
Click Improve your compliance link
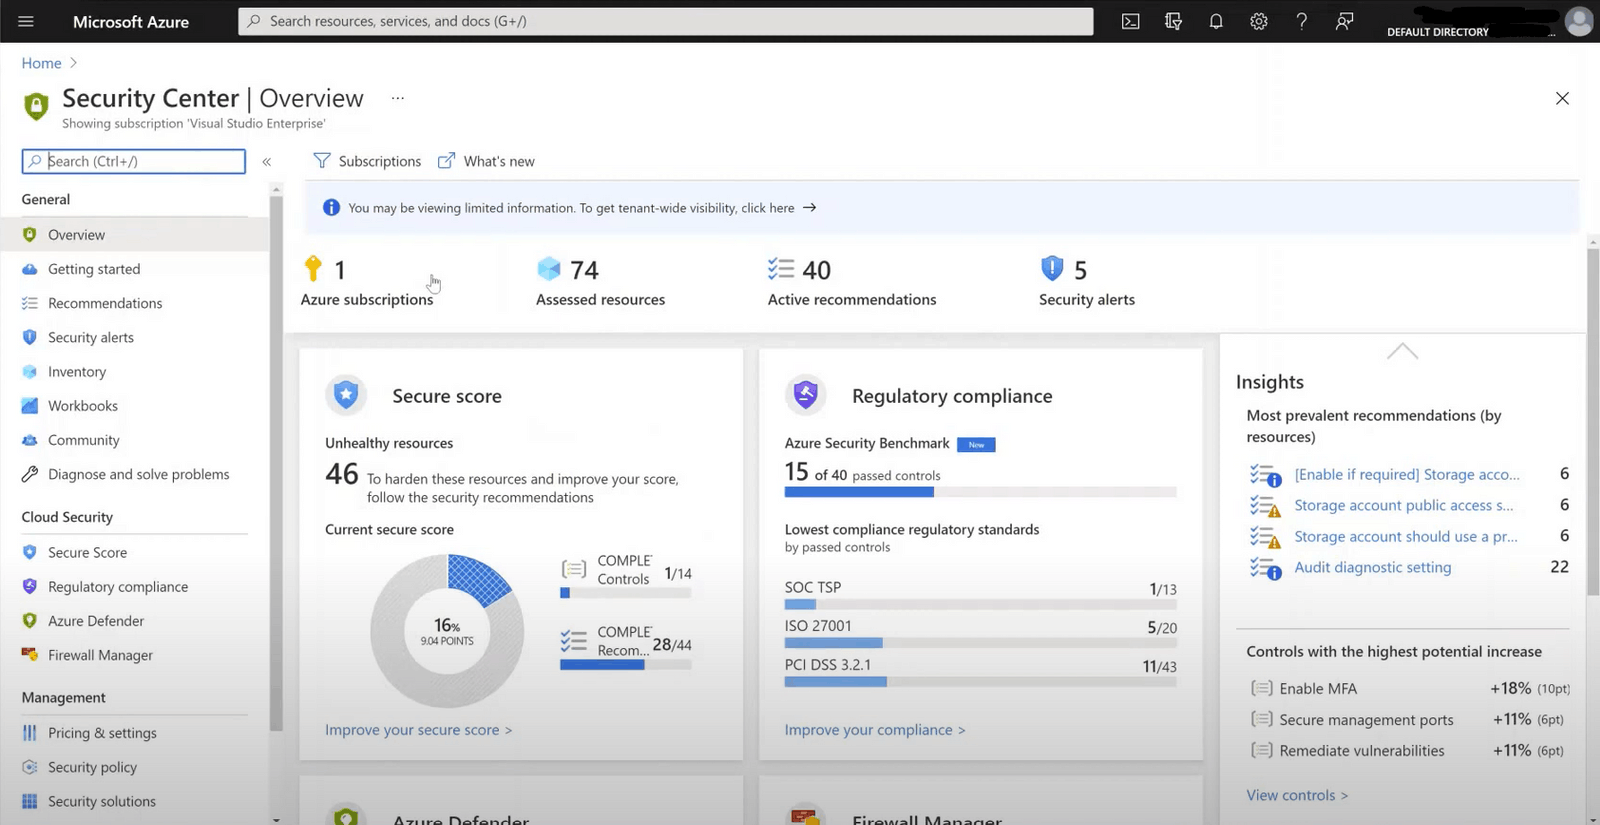874,730
